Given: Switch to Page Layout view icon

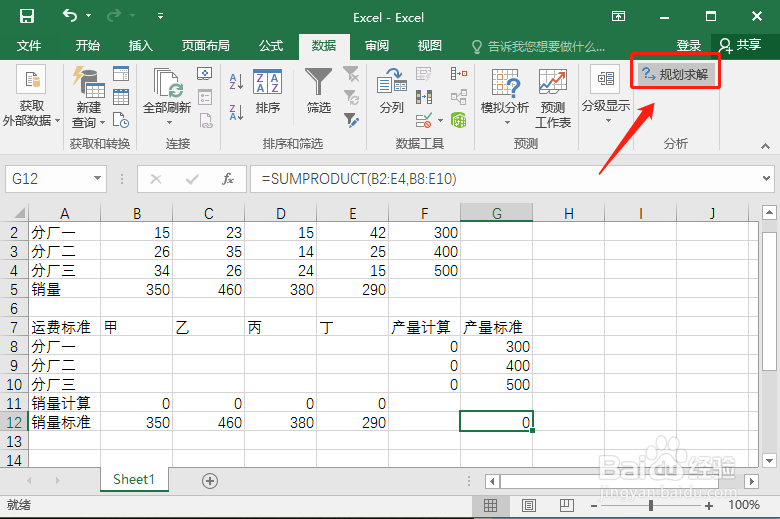Looking at the screenshot, I should (528, 506).
